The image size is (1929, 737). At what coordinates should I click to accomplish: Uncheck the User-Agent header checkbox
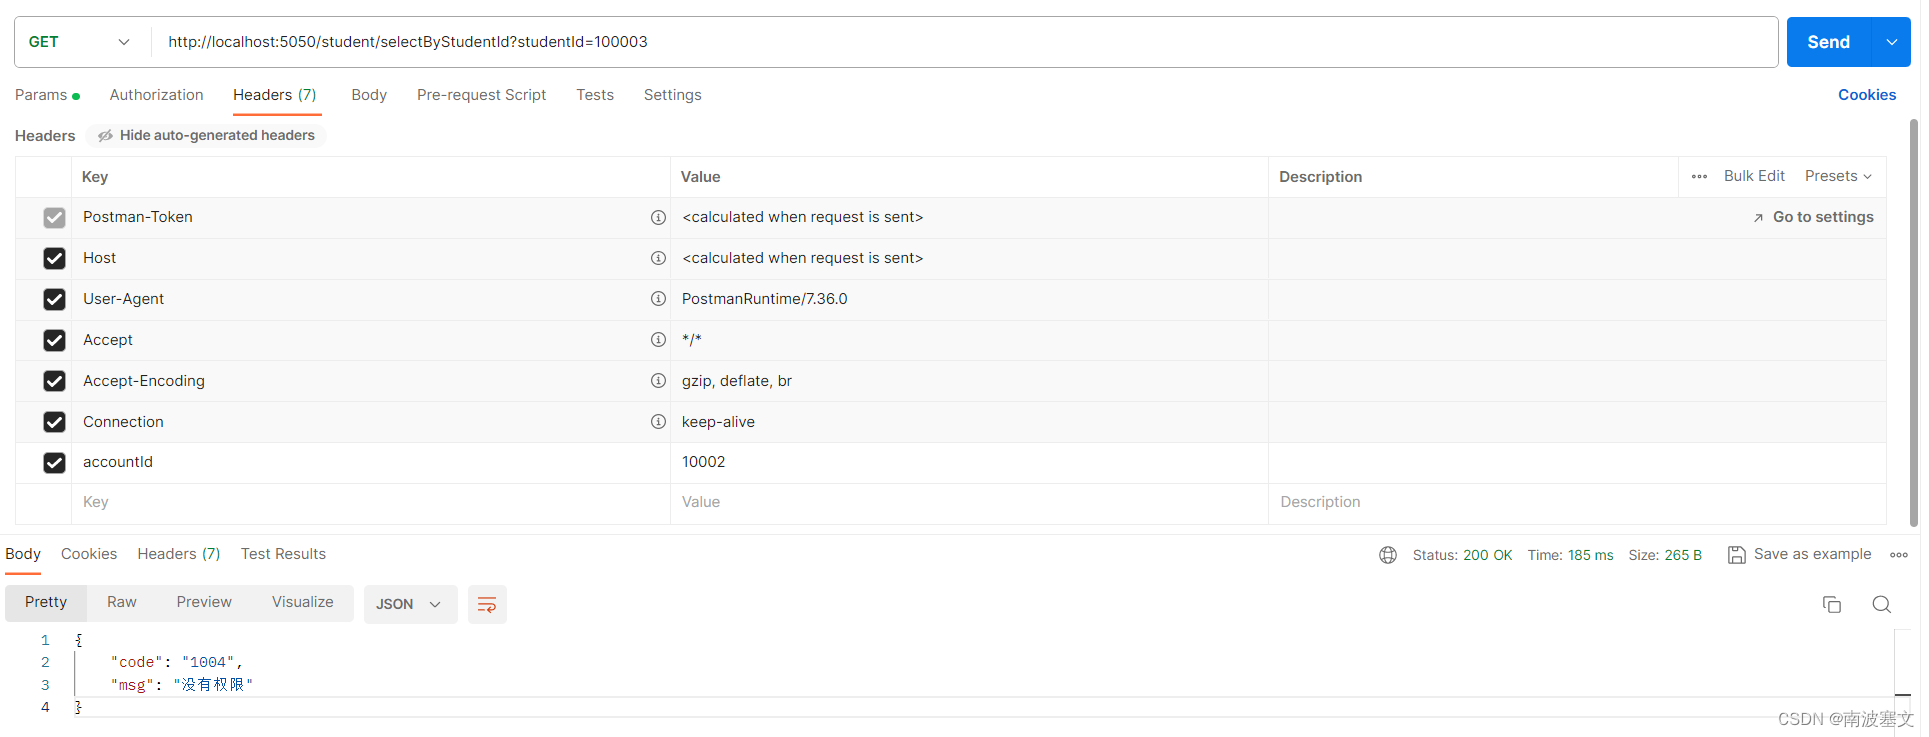click(54, 299)
